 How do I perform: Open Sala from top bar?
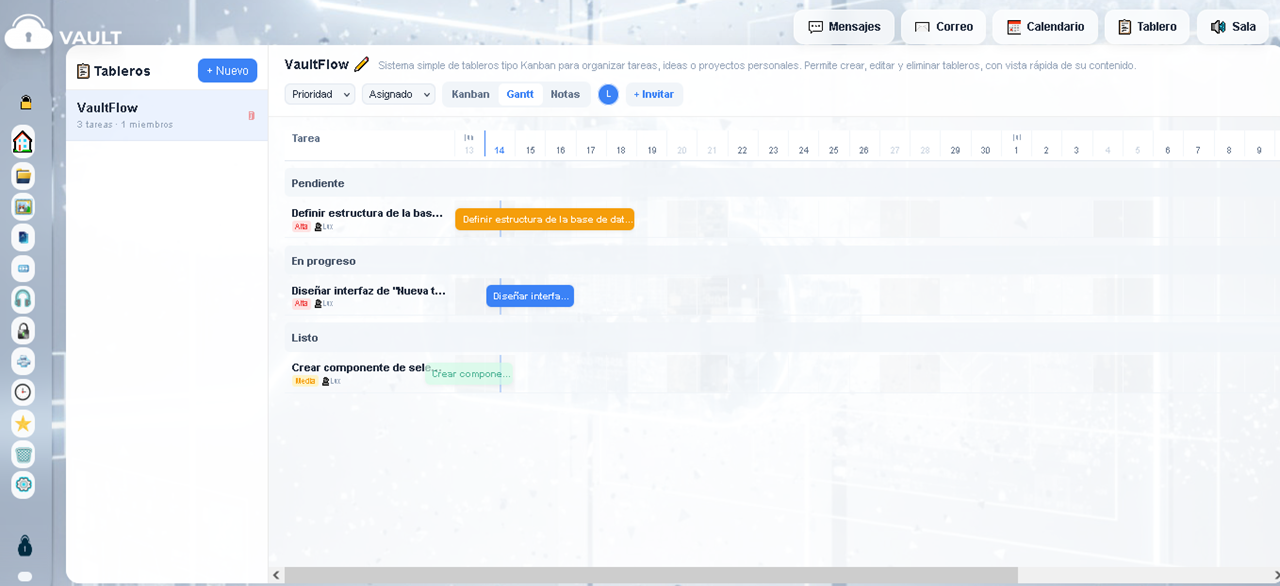1233,27
